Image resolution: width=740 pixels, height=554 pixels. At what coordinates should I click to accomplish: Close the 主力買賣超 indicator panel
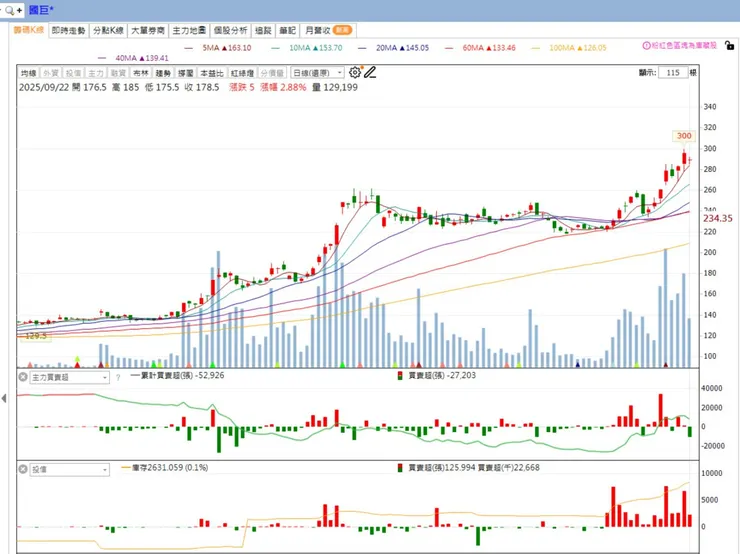23,377
